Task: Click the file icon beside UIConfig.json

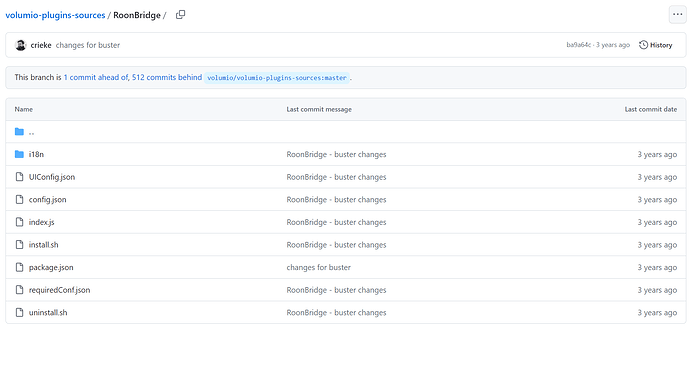Action: [19, 177]
